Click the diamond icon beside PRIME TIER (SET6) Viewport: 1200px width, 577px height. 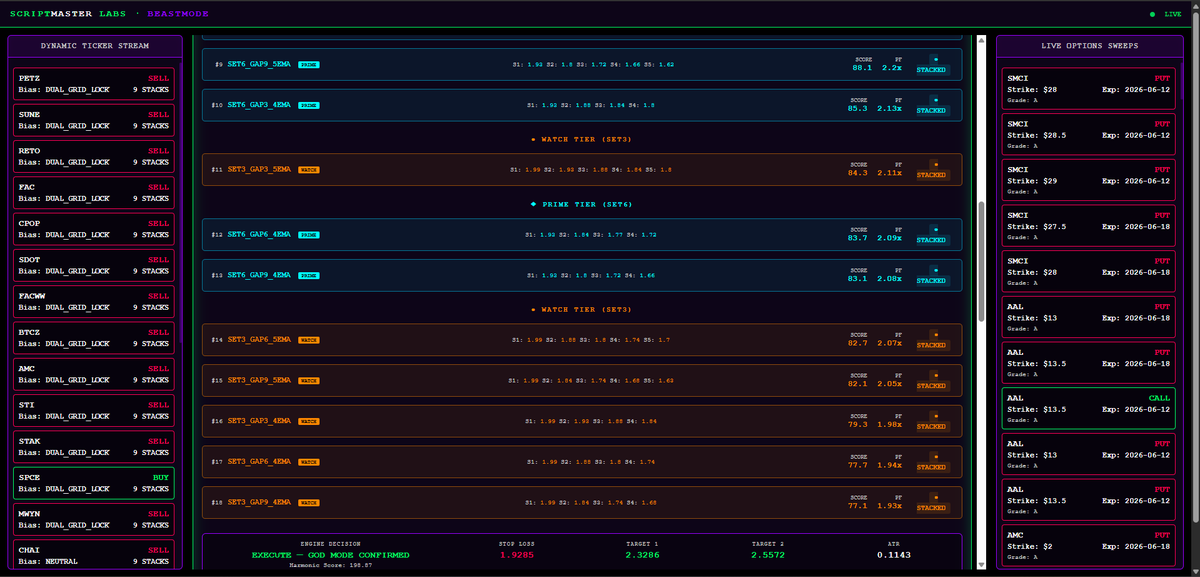pyautogui.click(x=533, y=204)
